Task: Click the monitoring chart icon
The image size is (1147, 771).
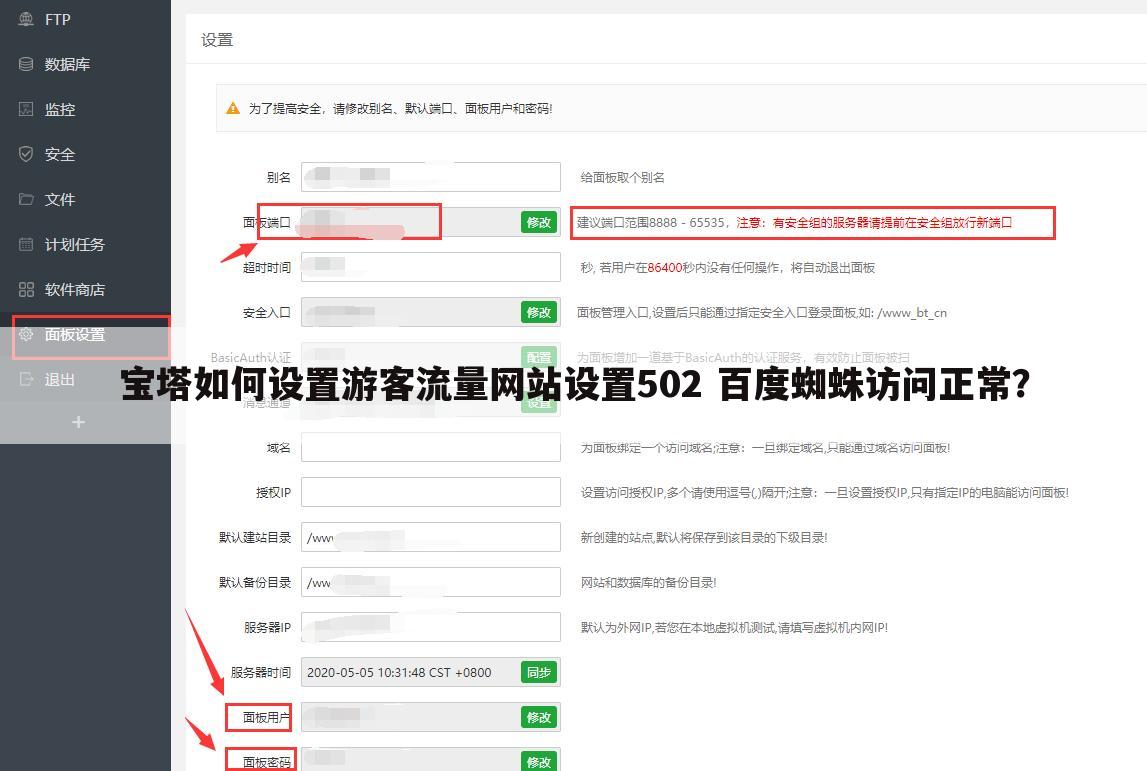Action: point(26,109)
